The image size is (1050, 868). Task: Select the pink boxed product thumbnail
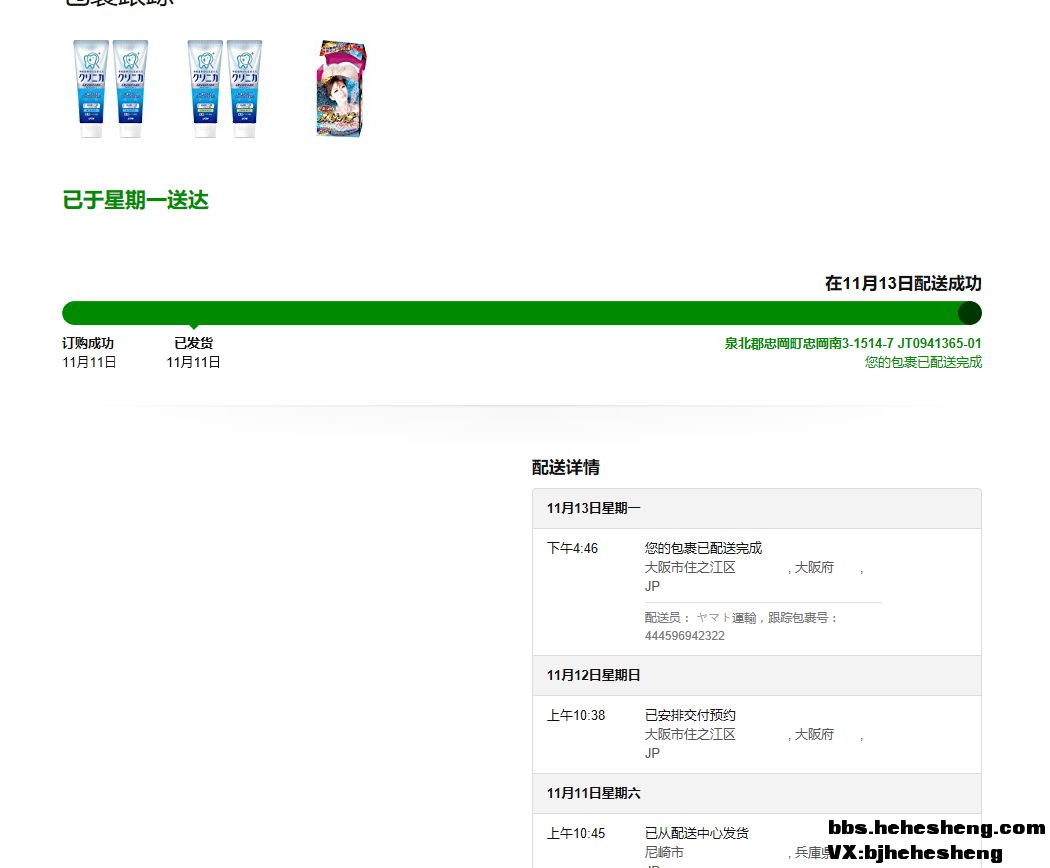341,89
